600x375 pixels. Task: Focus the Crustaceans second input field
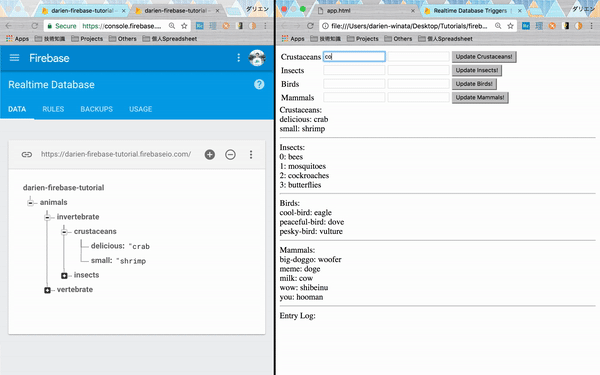click(418, 57)
